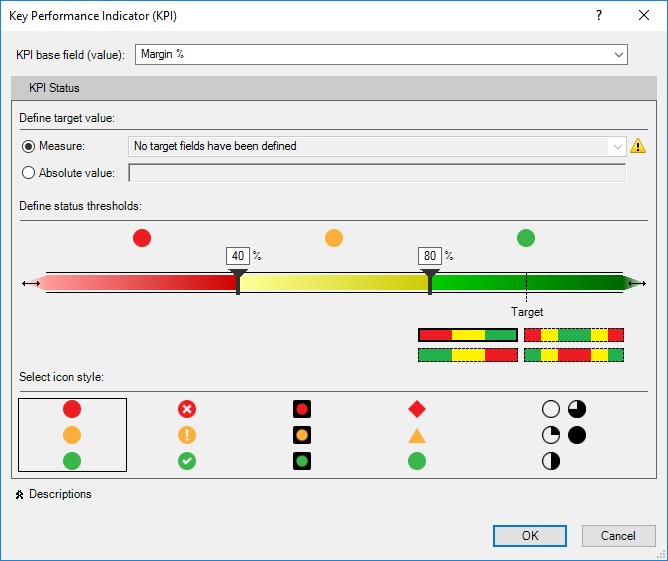Select the Measure radio button
This screenshot has width=668, height=561.
[29, 147]
